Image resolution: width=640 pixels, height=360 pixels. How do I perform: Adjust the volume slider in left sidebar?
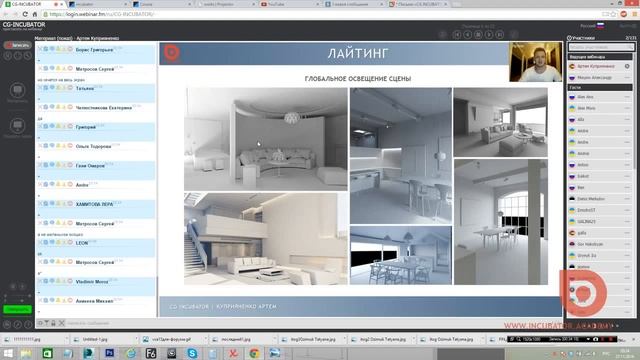point(18,296)
